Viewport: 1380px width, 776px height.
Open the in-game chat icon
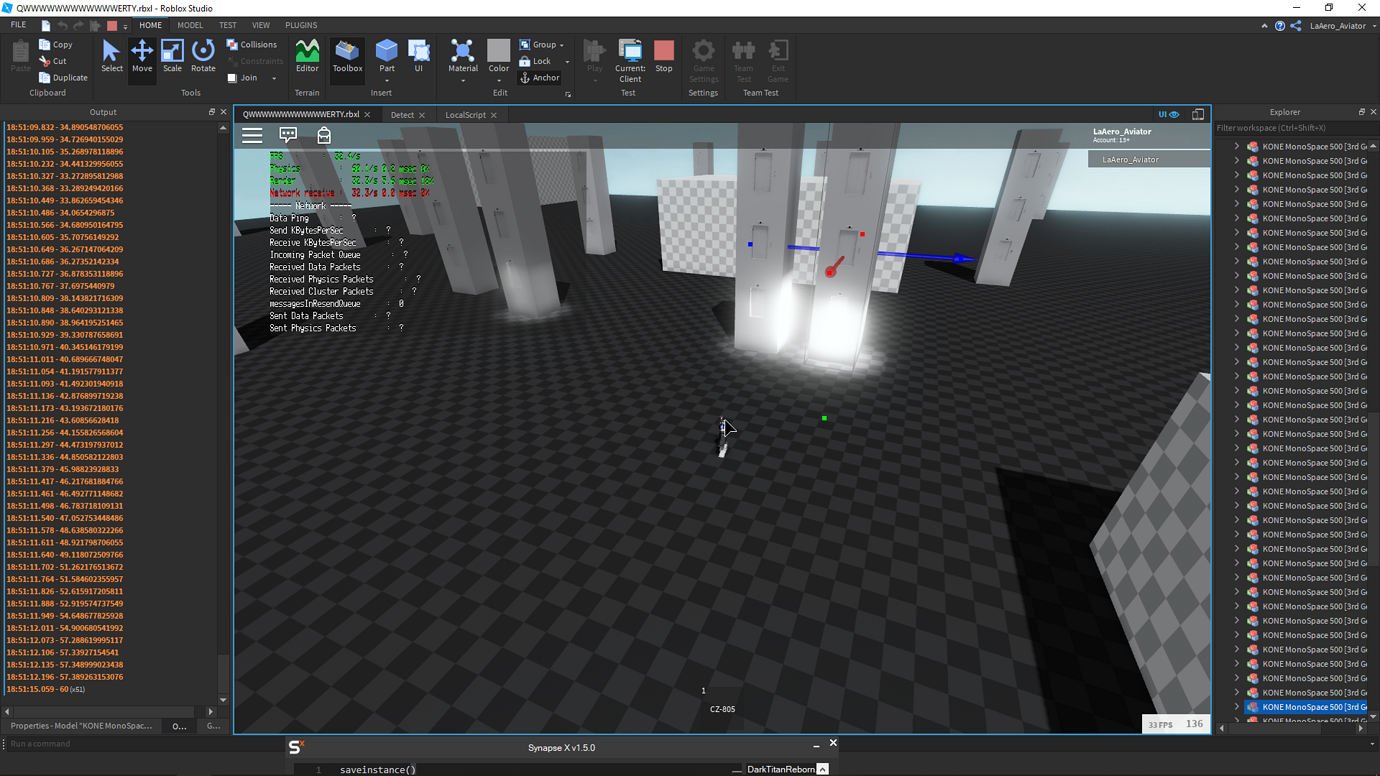click(x=288, y=135)
